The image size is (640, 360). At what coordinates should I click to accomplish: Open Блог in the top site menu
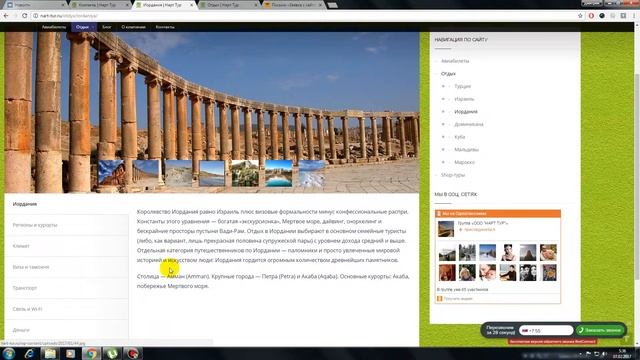click(x=107, y=27)
